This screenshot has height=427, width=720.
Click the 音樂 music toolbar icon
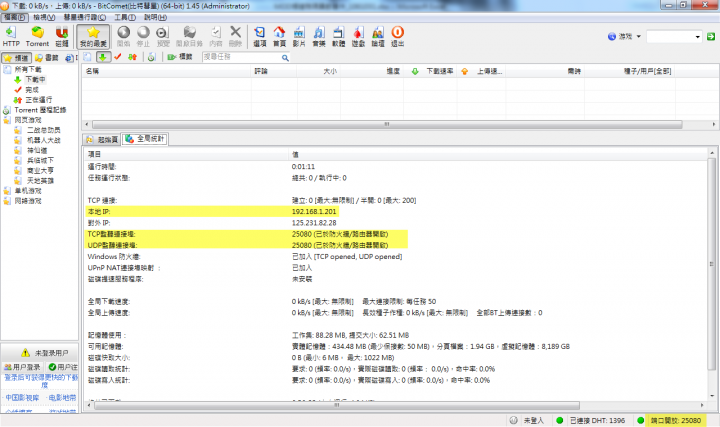(x=319, y=36)
